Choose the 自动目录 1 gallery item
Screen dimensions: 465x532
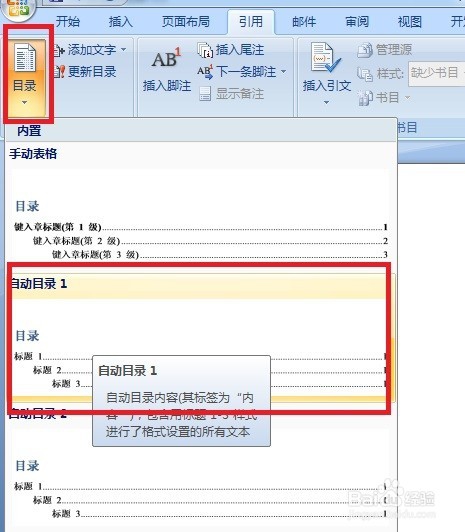(200, 338)
